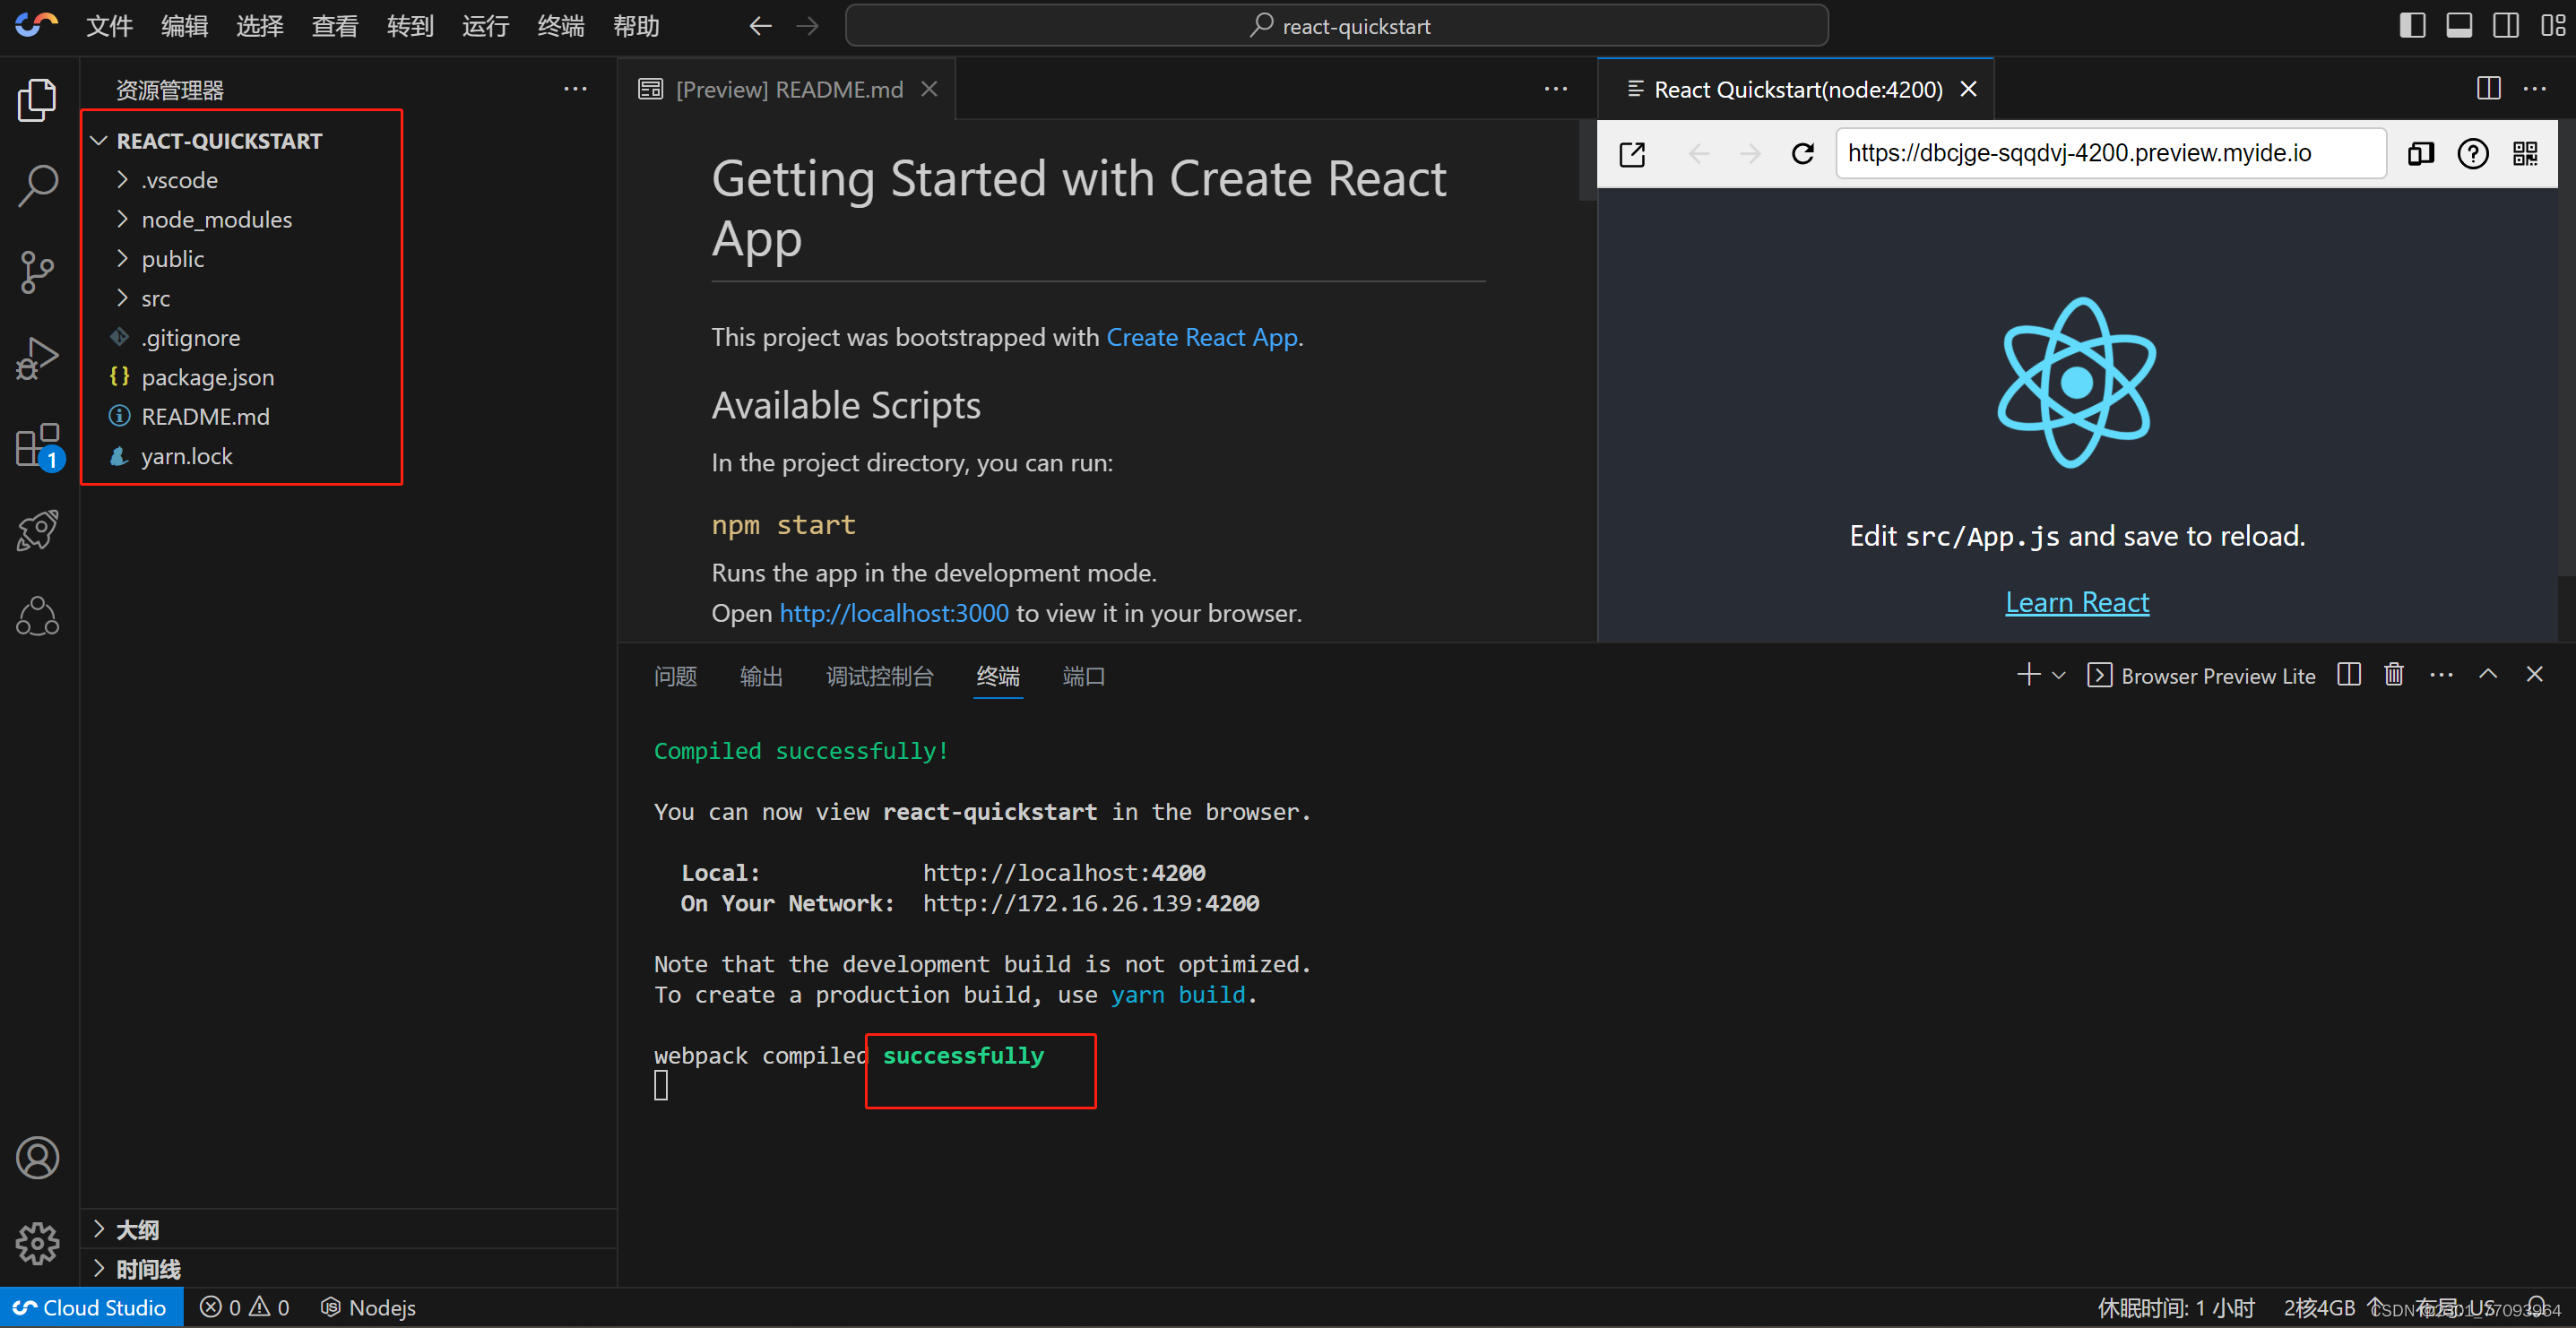Open the 终端 menu
Screen dimensions: 2576x1328
point(560,26)
